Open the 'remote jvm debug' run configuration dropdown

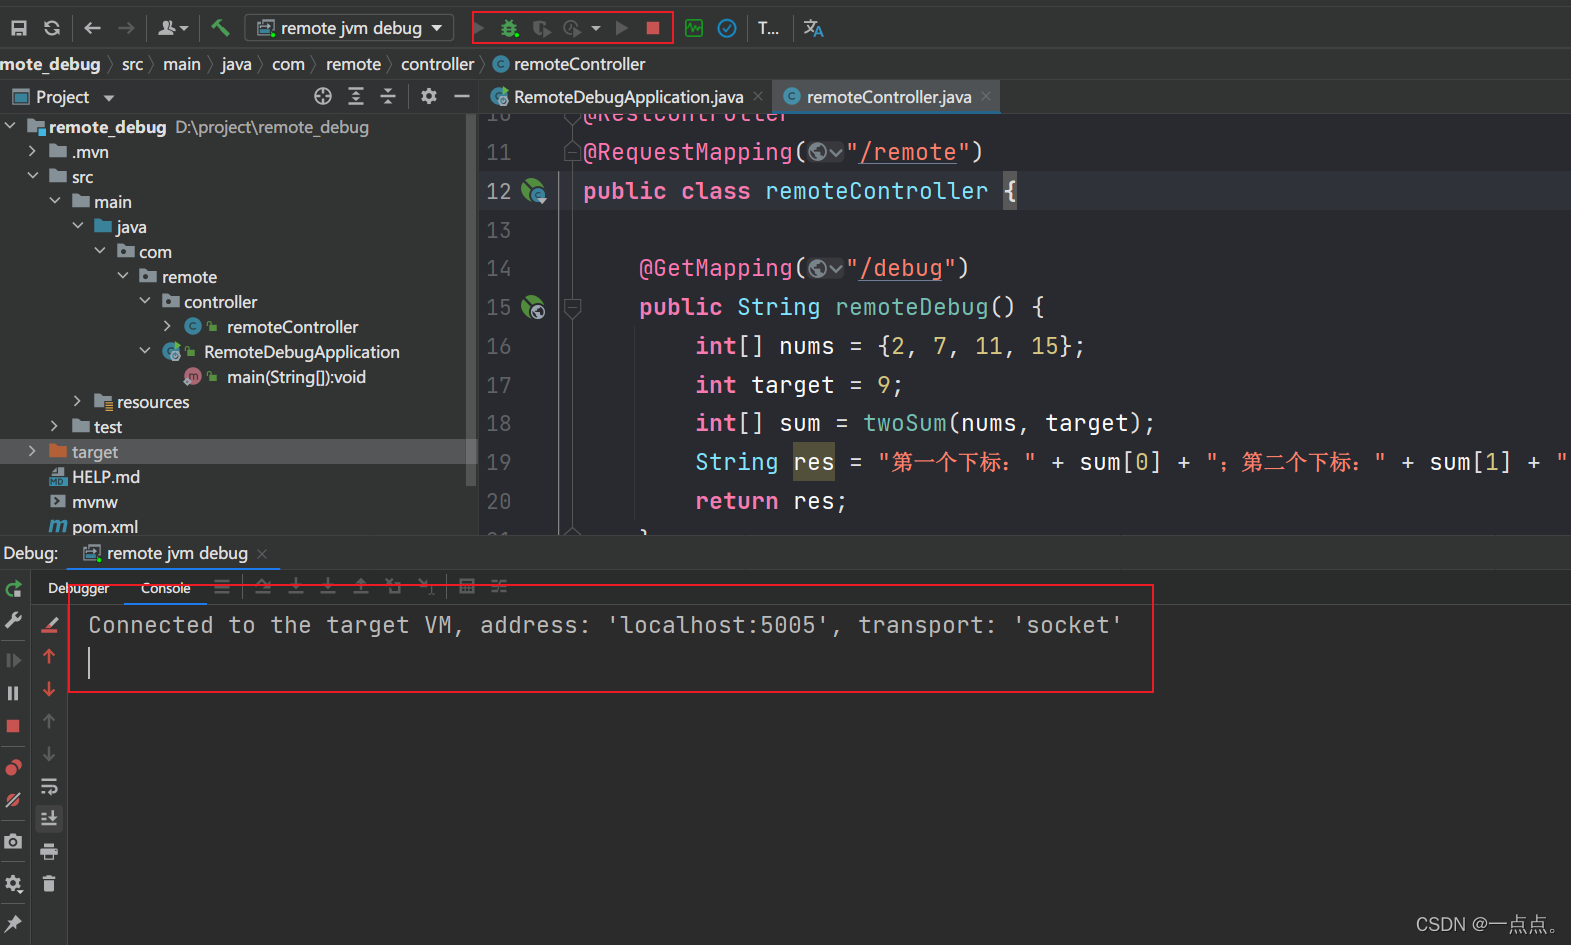[349, 28]
